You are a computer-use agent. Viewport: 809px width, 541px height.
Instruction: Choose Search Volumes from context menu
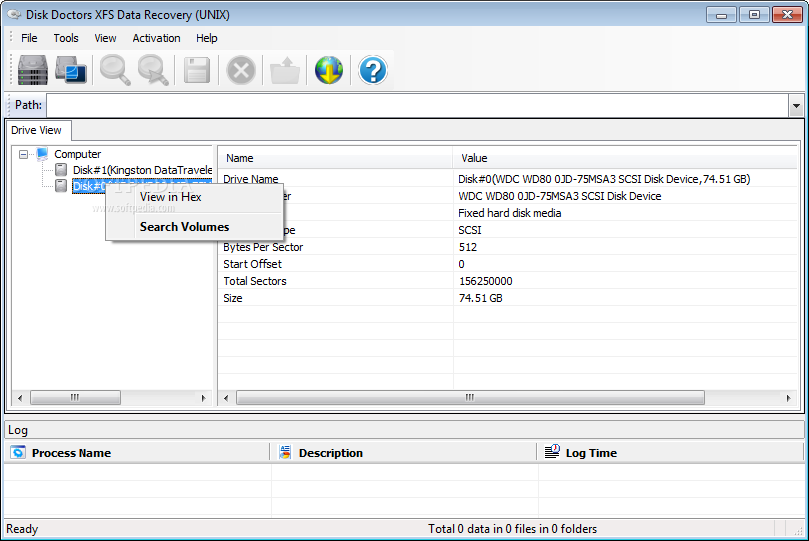click(195, 227)
